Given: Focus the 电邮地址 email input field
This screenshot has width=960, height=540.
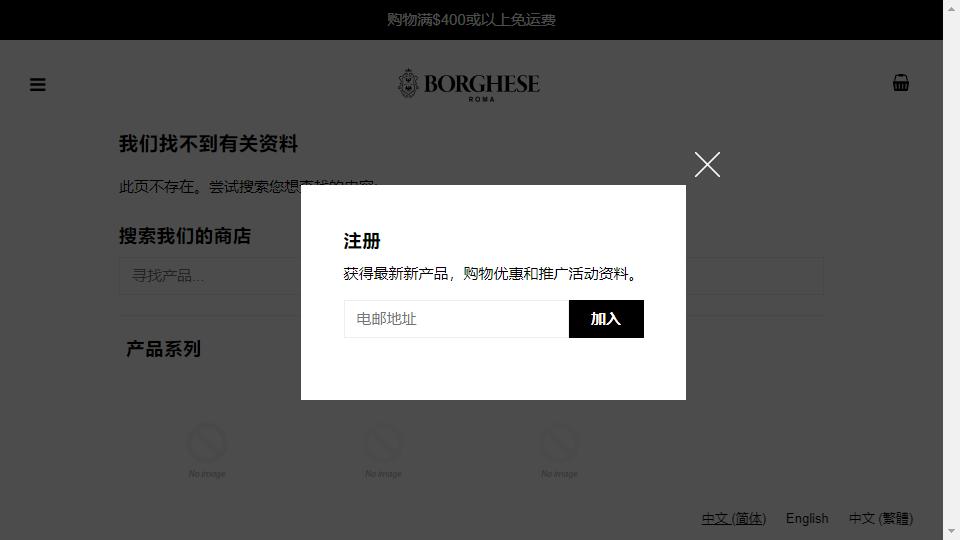Looking at the screenshot, I should pyautogui.click(x=456, y=319).
